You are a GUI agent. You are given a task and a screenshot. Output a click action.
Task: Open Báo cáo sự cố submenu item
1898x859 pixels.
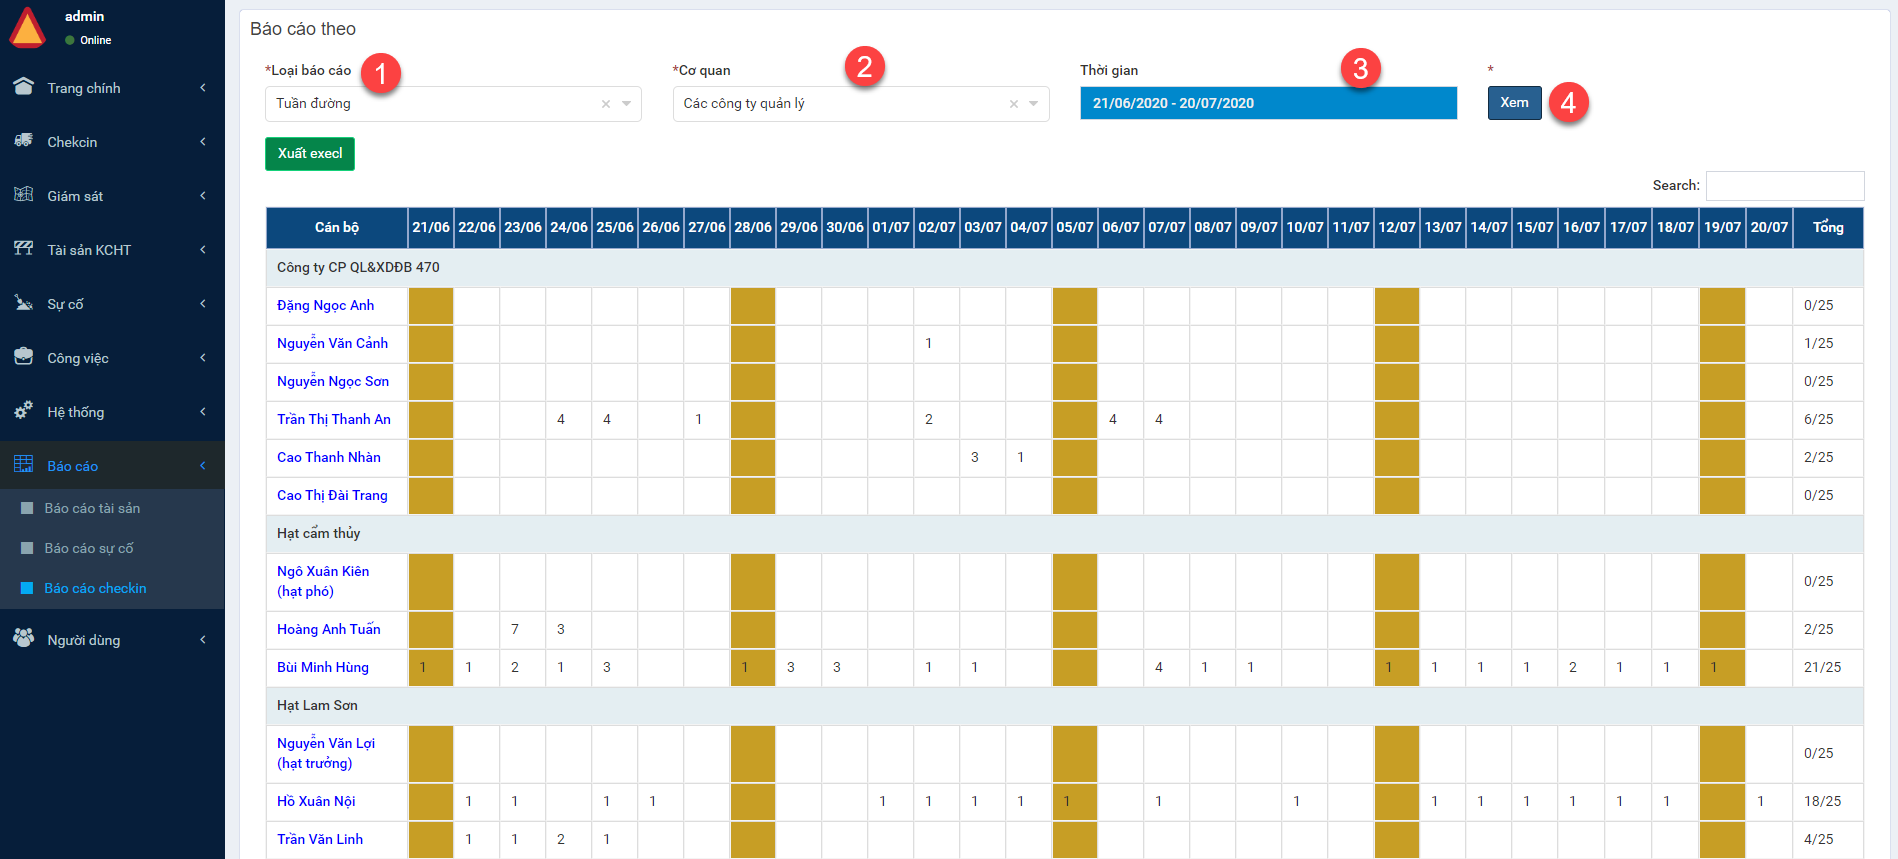pos(89,548)
